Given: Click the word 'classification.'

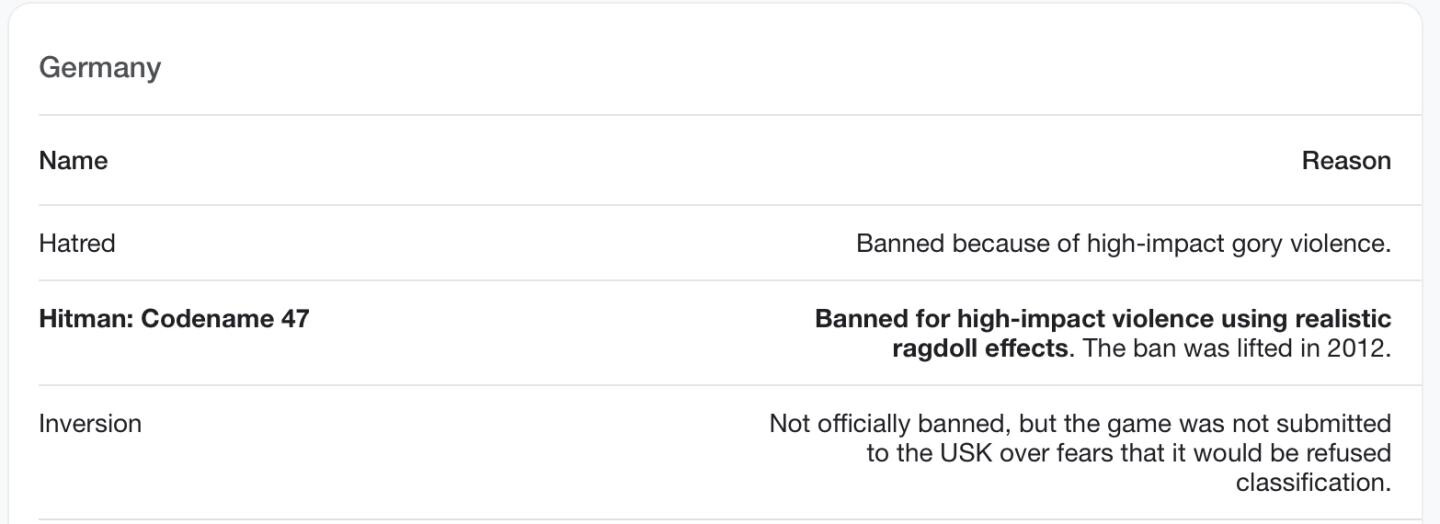Looking at the screenshot, I should point(1313,483).
